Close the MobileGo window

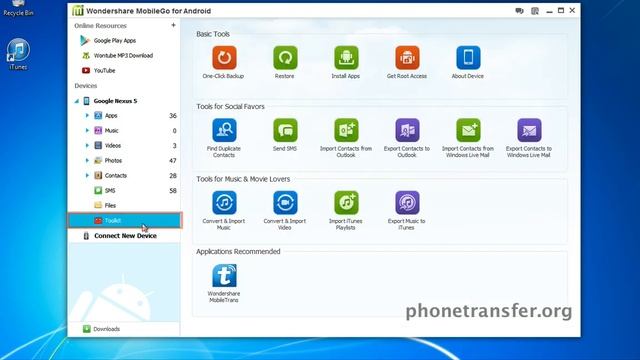(x=572, y=11)
